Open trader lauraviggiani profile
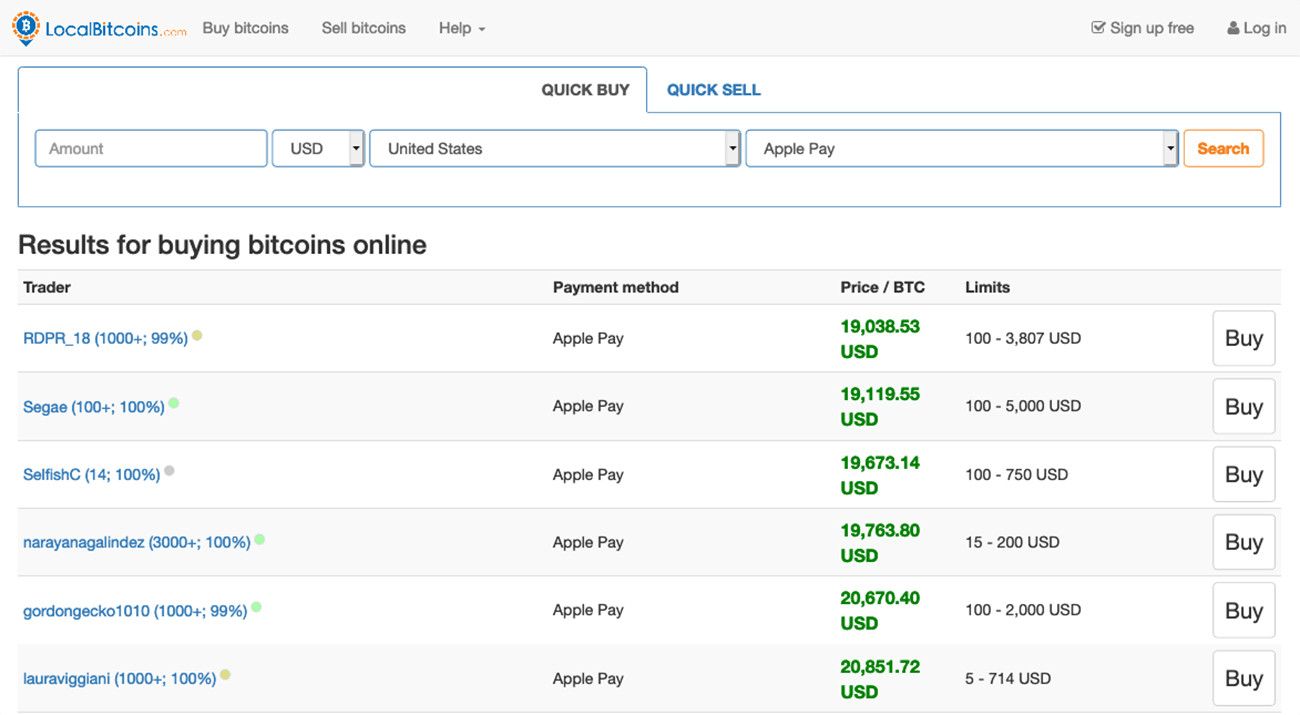Screen dimensions: 1300x715 [x=119, y=678]
